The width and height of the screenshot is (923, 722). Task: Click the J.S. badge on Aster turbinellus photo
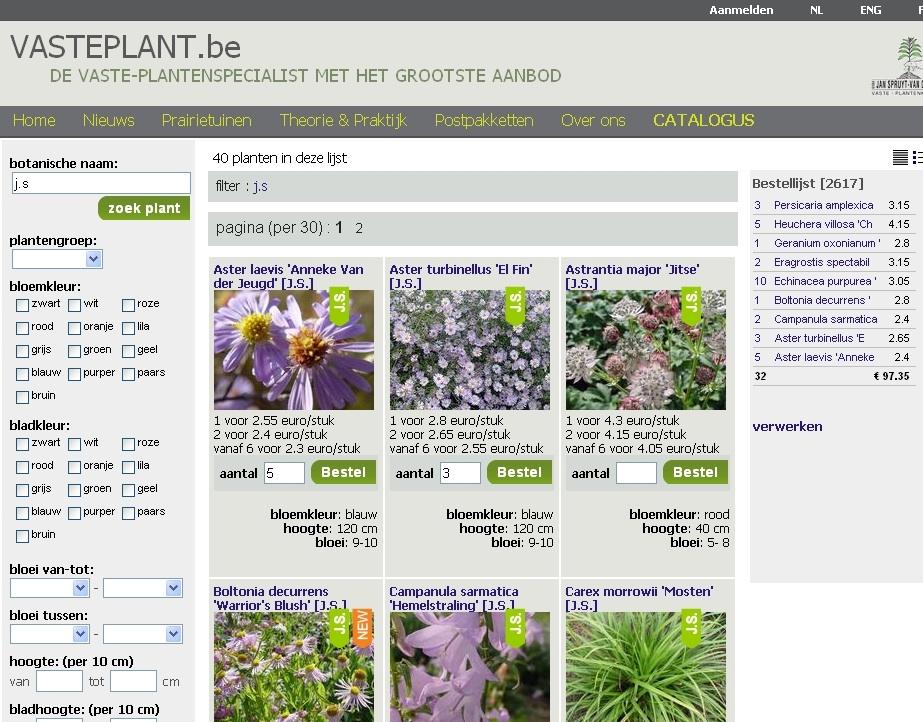pos(515,305)
